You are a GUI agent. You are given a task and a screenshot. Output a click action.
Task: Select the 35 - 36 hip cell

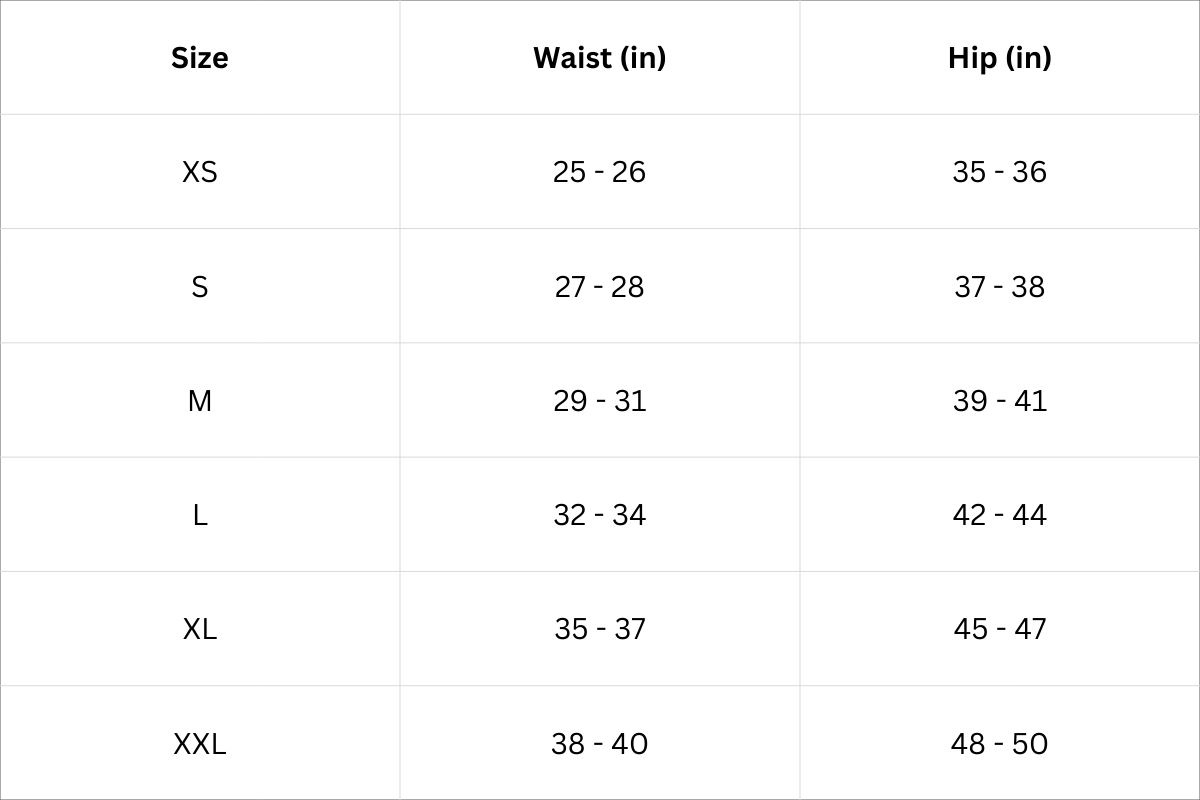999,172
